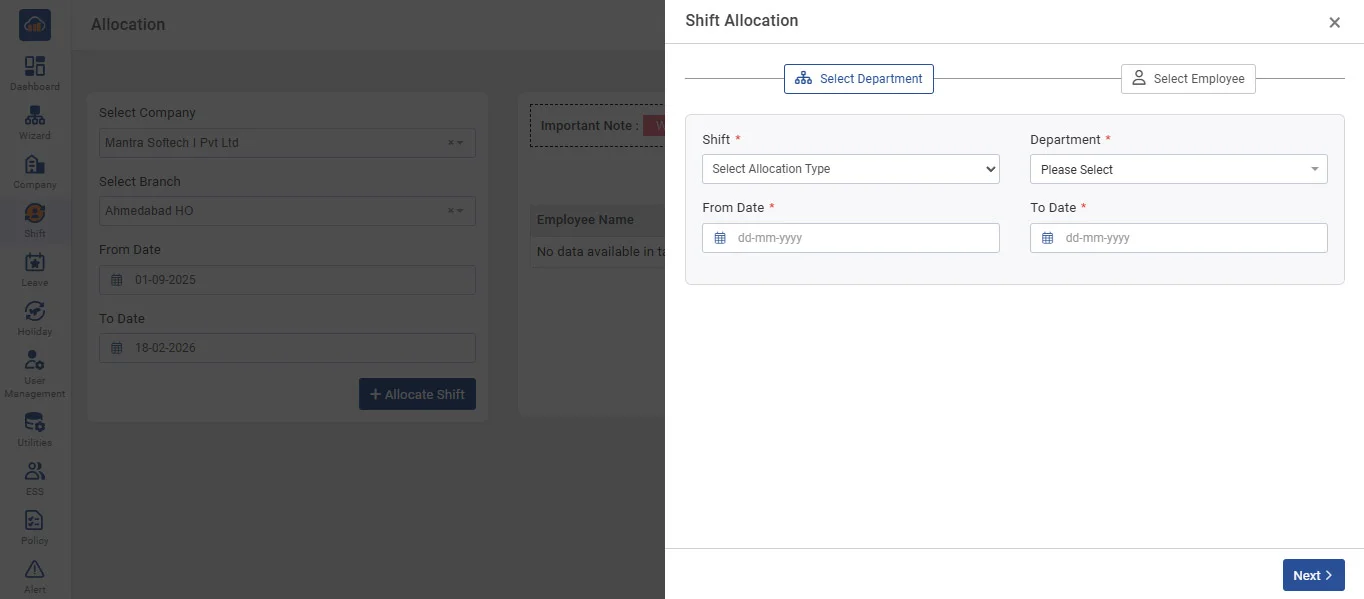The image size is (1364, 599).
Task: Open the Policy checklist icon
Action: (x=35, y=521)
